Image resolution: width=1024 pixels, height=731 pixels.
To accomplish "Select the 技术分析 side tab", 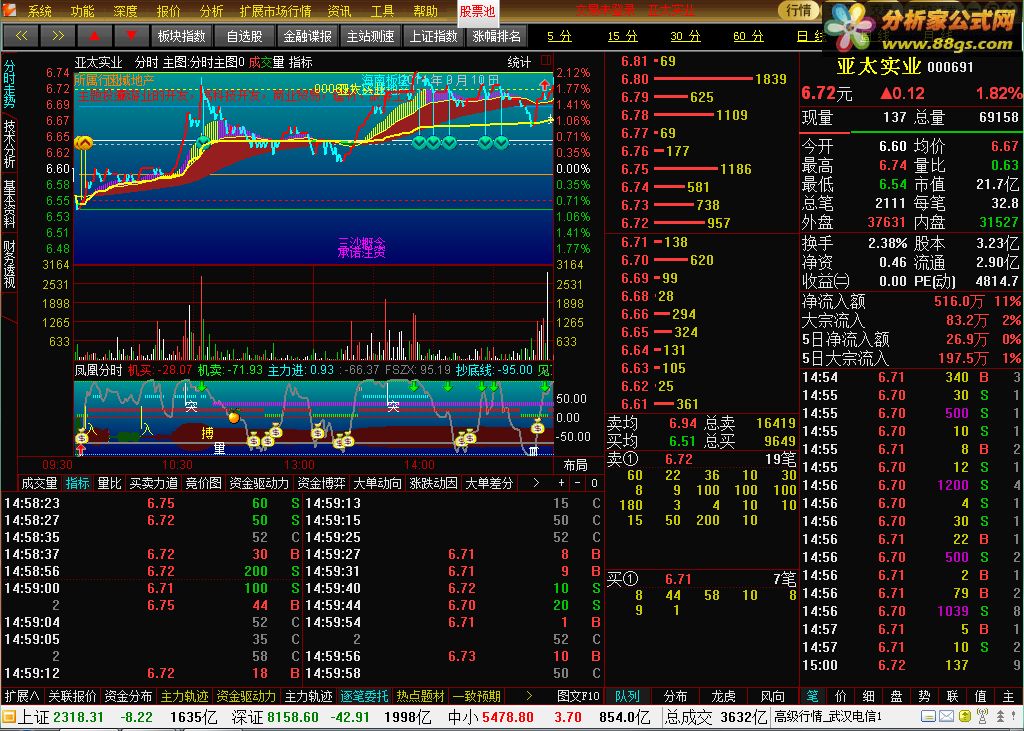I will (9, 144).
